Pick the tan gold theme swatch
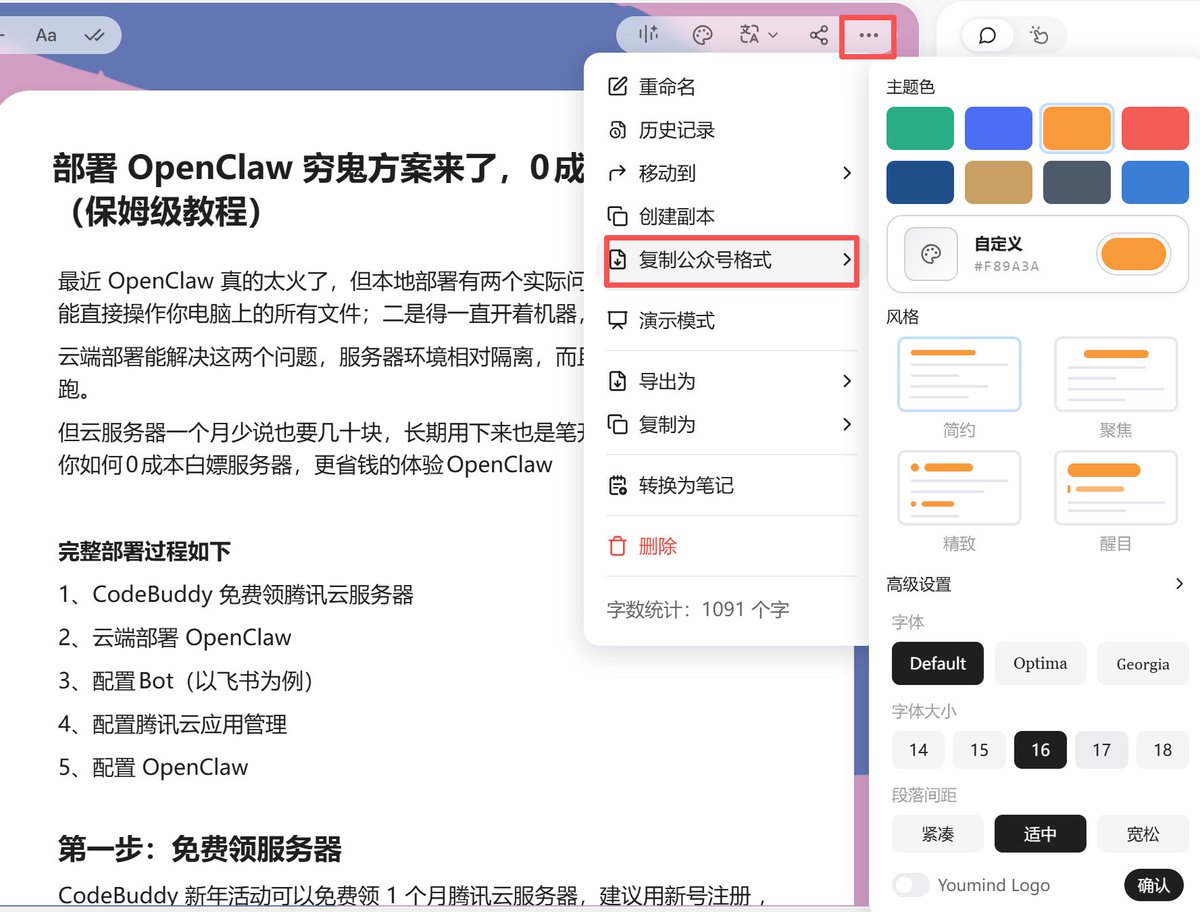The height and width of the screenshot is (912, 1200). coord(998,182)
